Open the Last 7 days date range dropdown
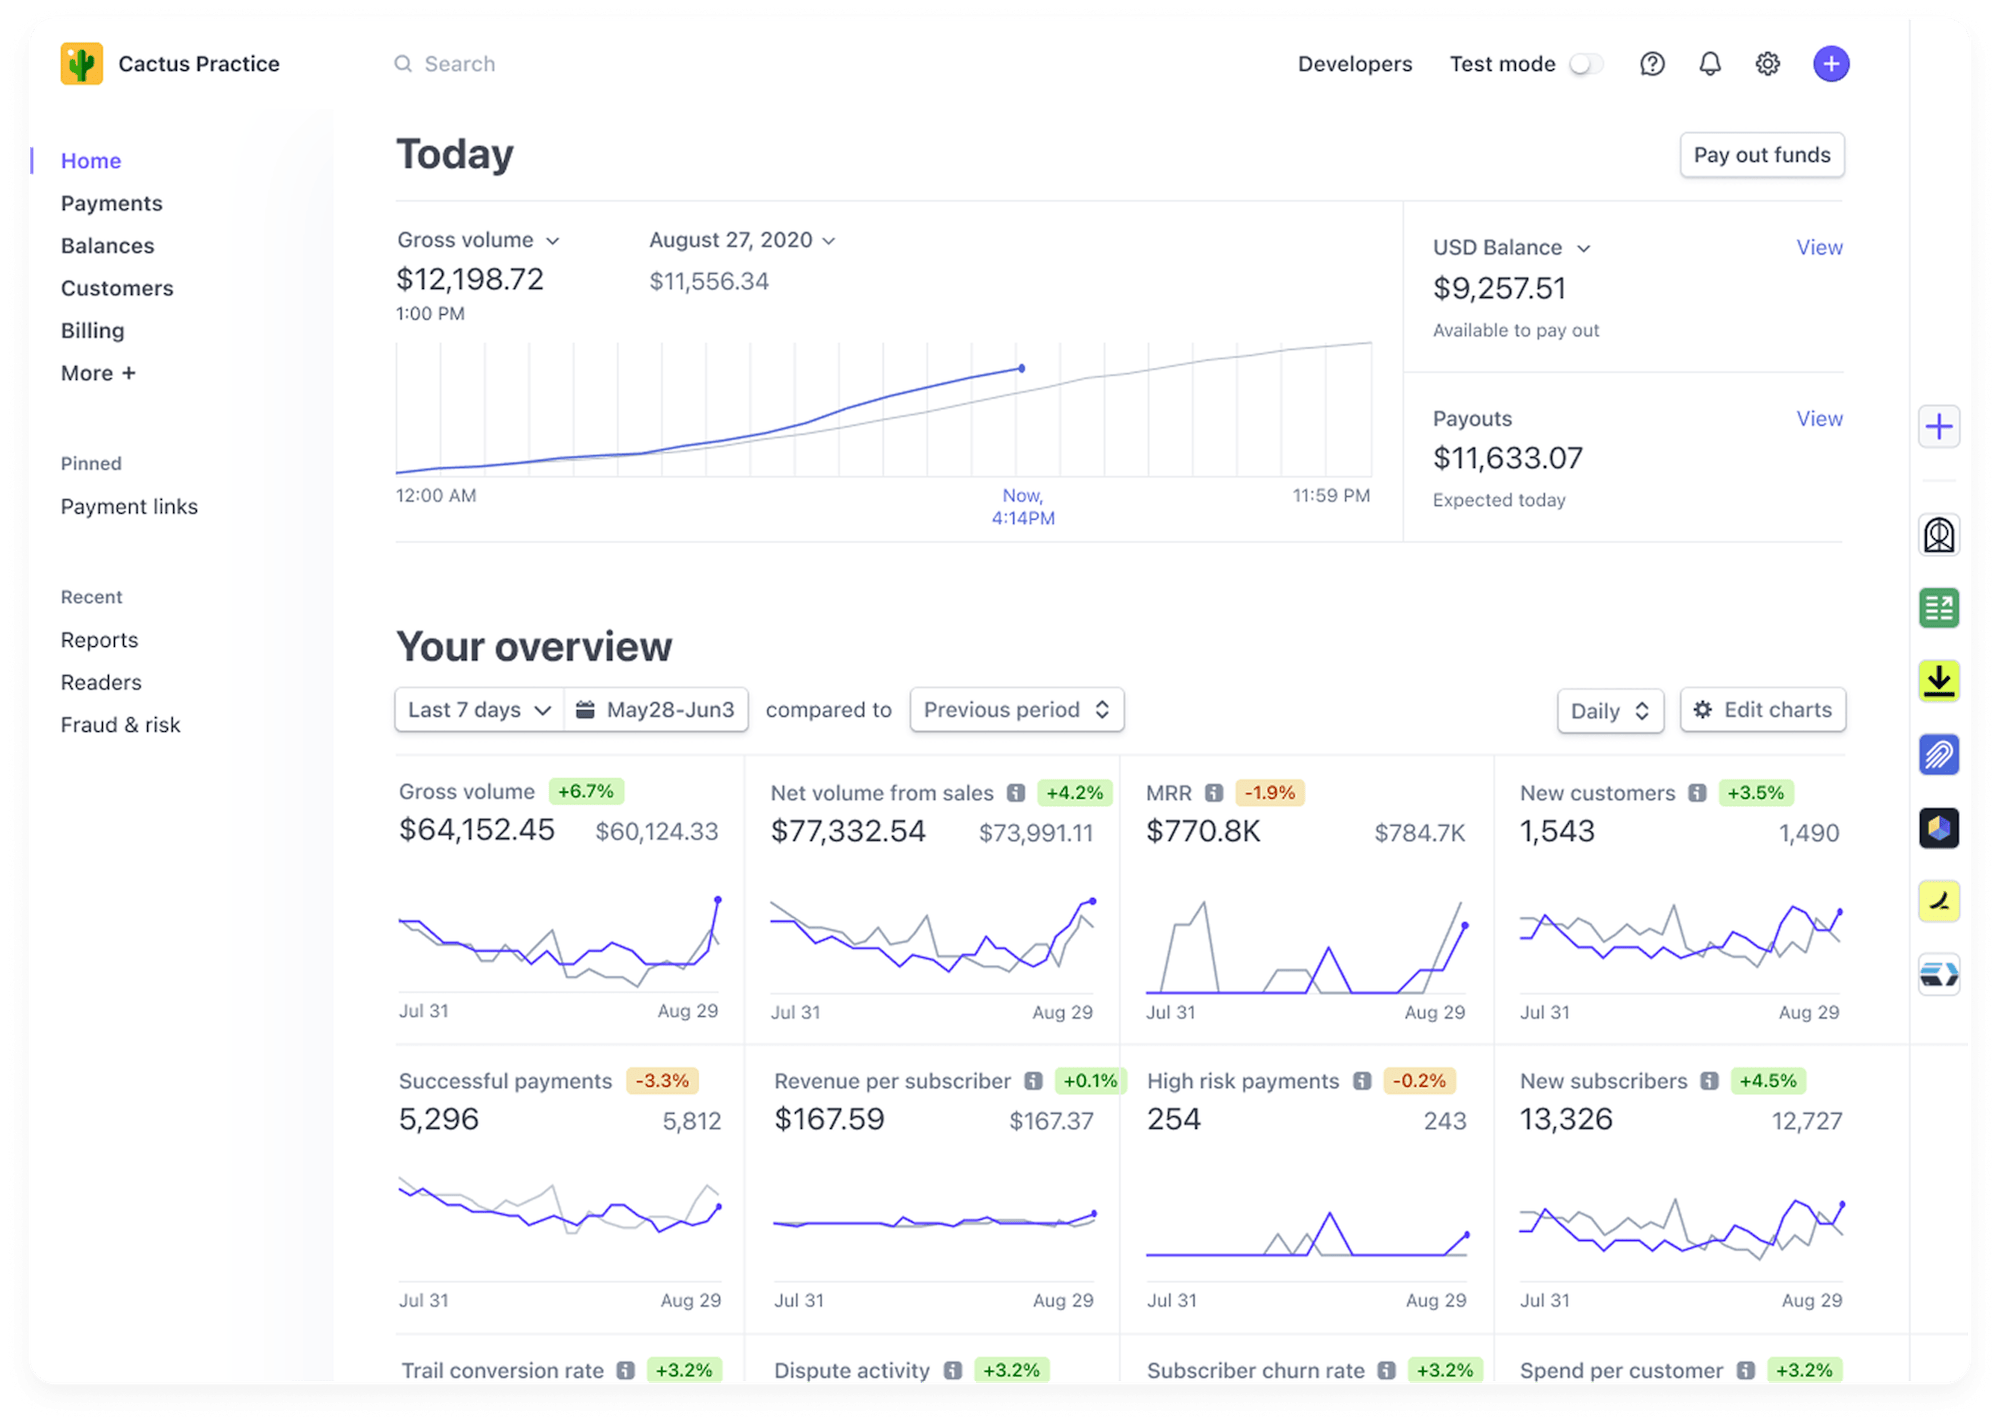 tap(478, 709)
